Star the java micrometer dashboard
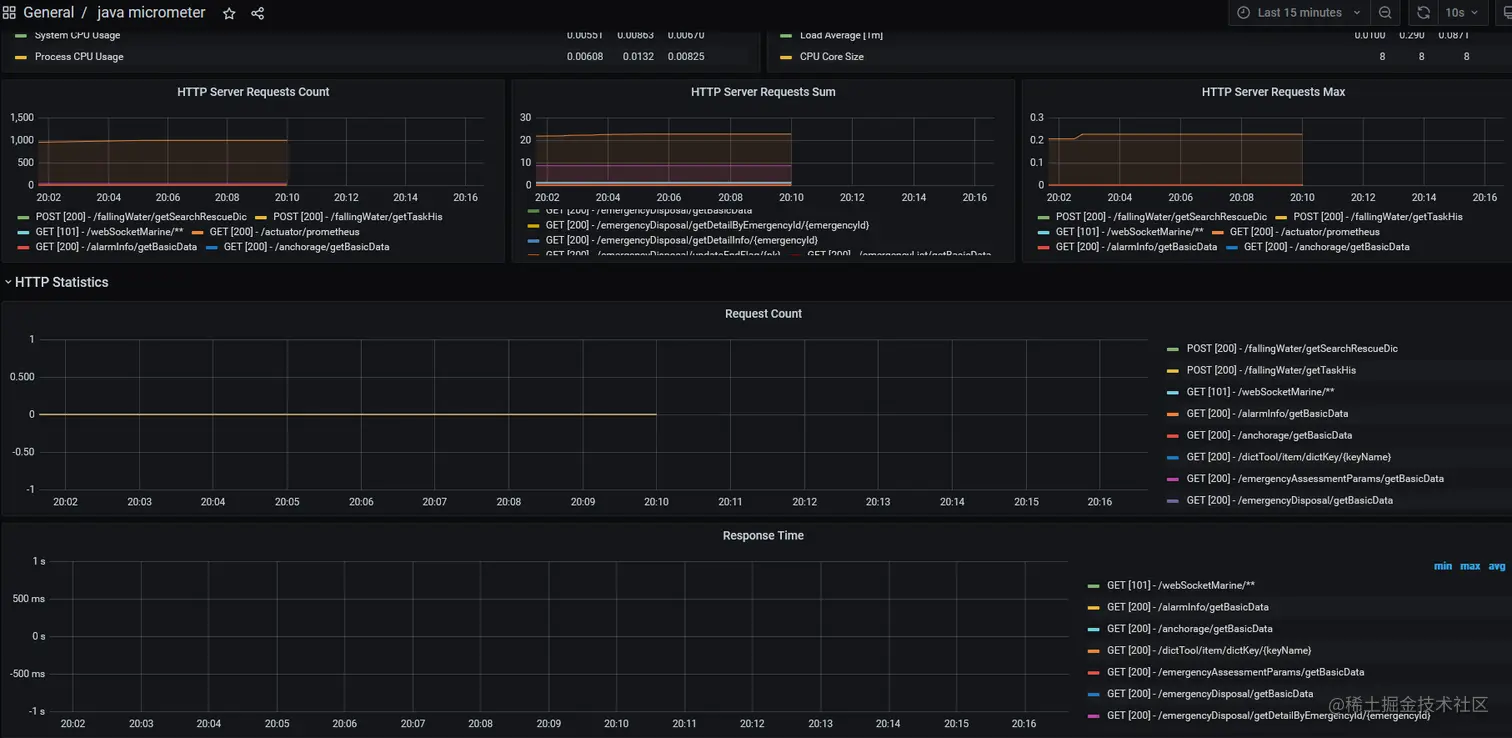Viewport: 1512px width, 738px height. click(229, 13)
